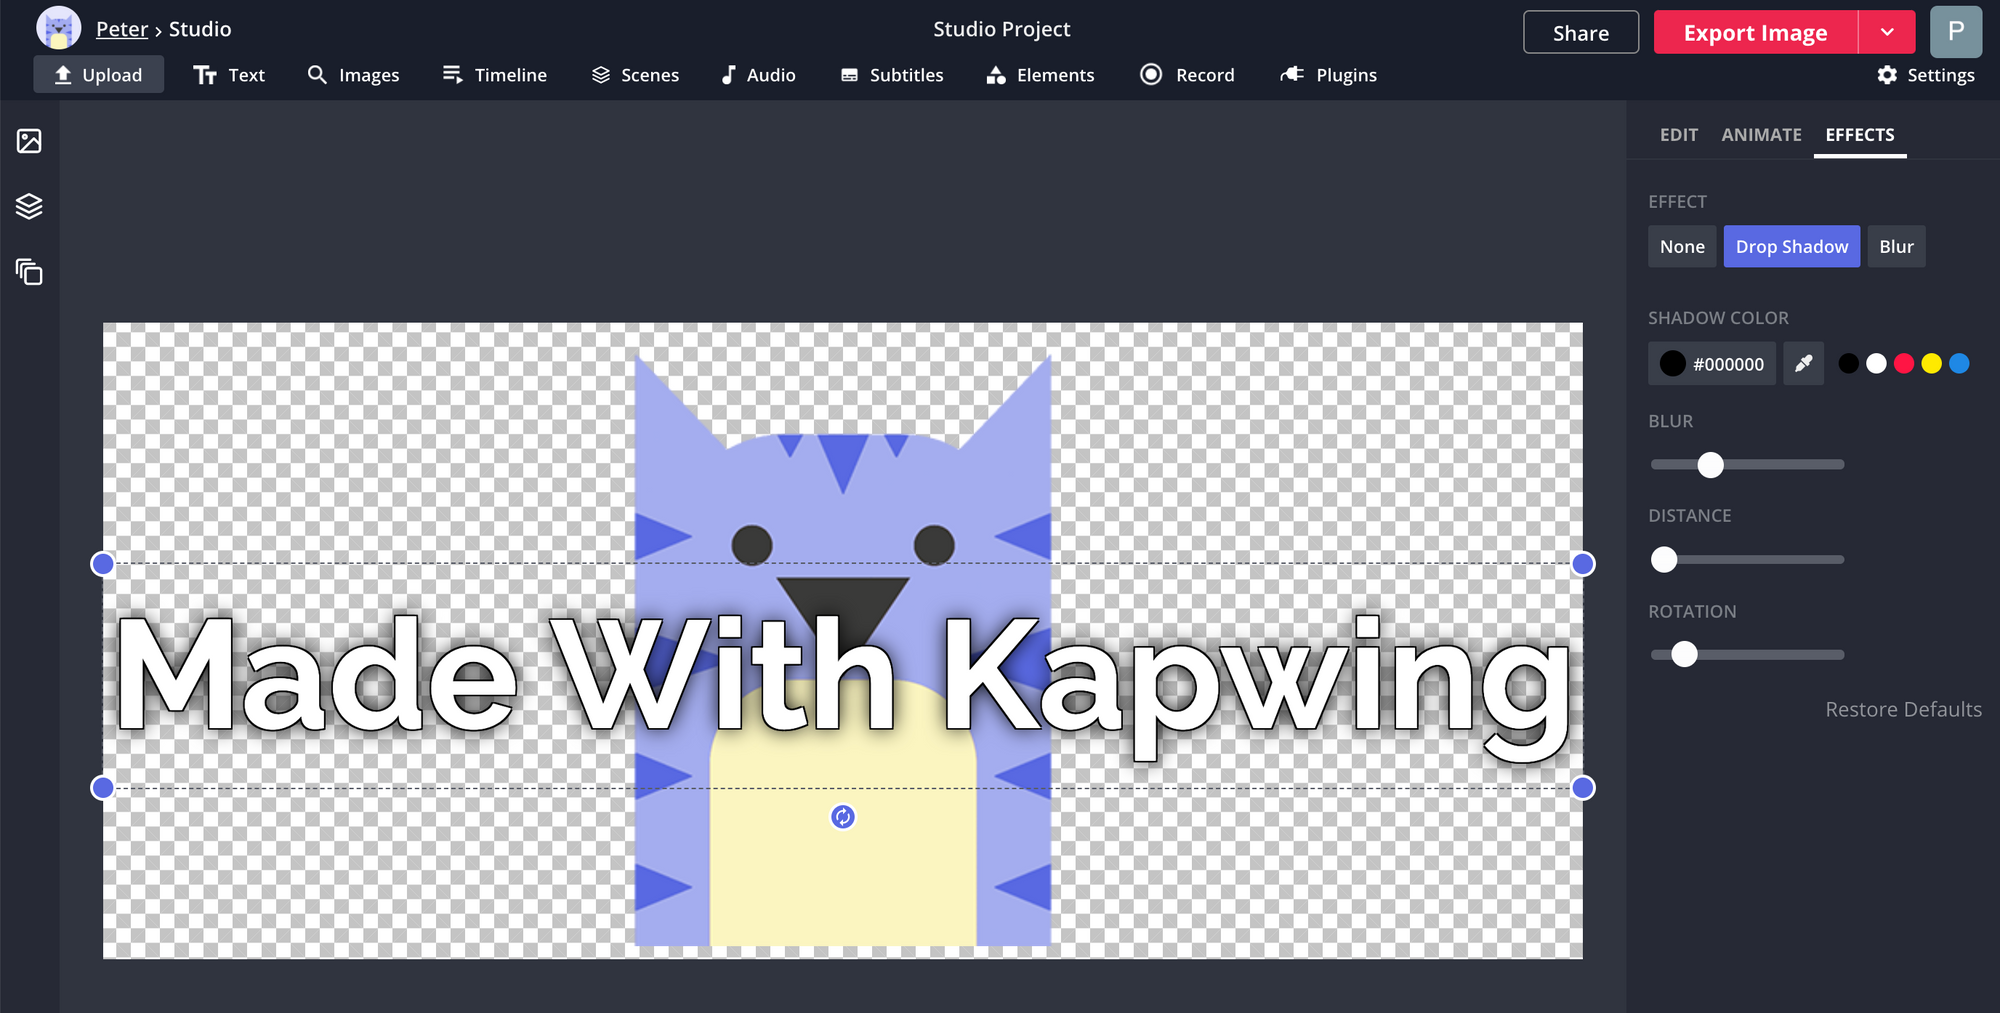Switch to the EDIT tab
This screenshot has height=1013, width=2000.
tap(1678, 135)
